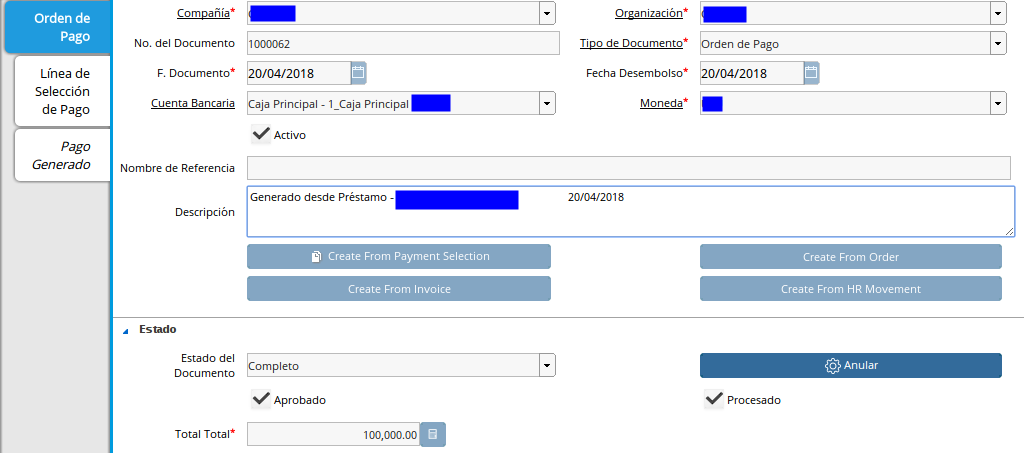
Task: Open the Total Total calculator
Action: [x=433, y=434]
